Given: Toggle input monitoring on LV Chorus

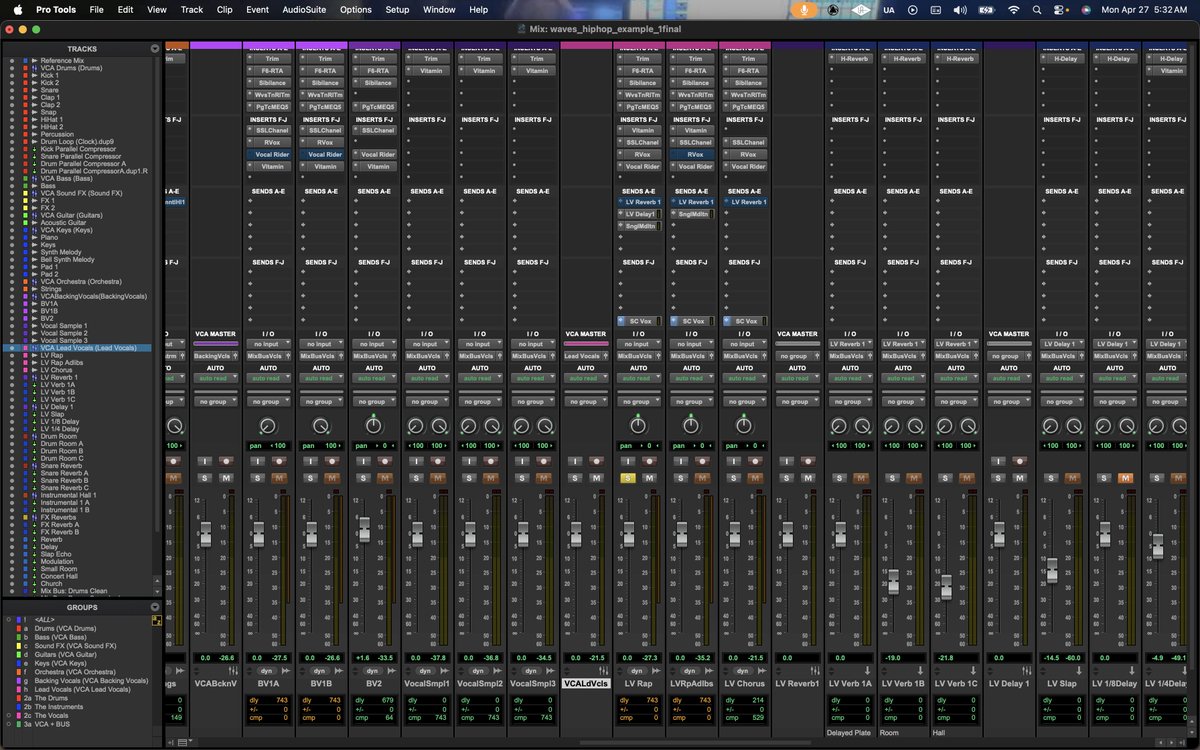Looking at the screenshot, I should click(x=733, y=461).
